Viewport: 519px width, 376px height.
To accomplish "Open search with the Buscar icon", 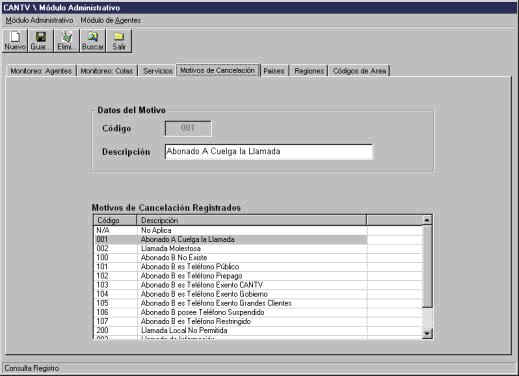I will pos(93,41).
